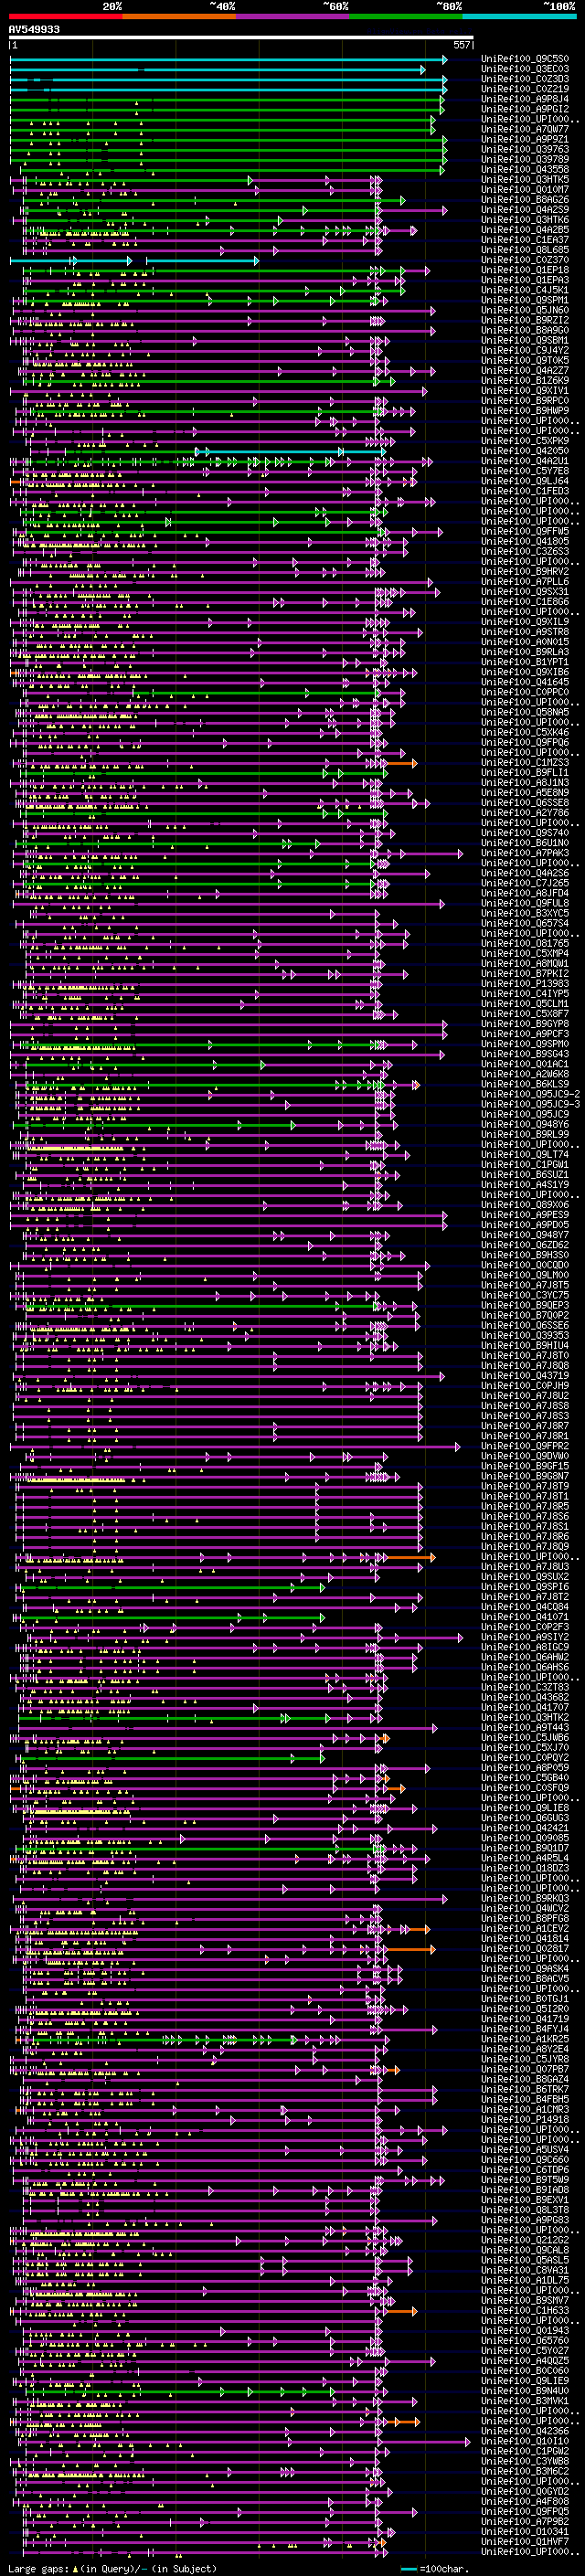Open the UniRef100_Q4A2S9 hit link
585x2576 pixels.
click(x=525, y=209)
